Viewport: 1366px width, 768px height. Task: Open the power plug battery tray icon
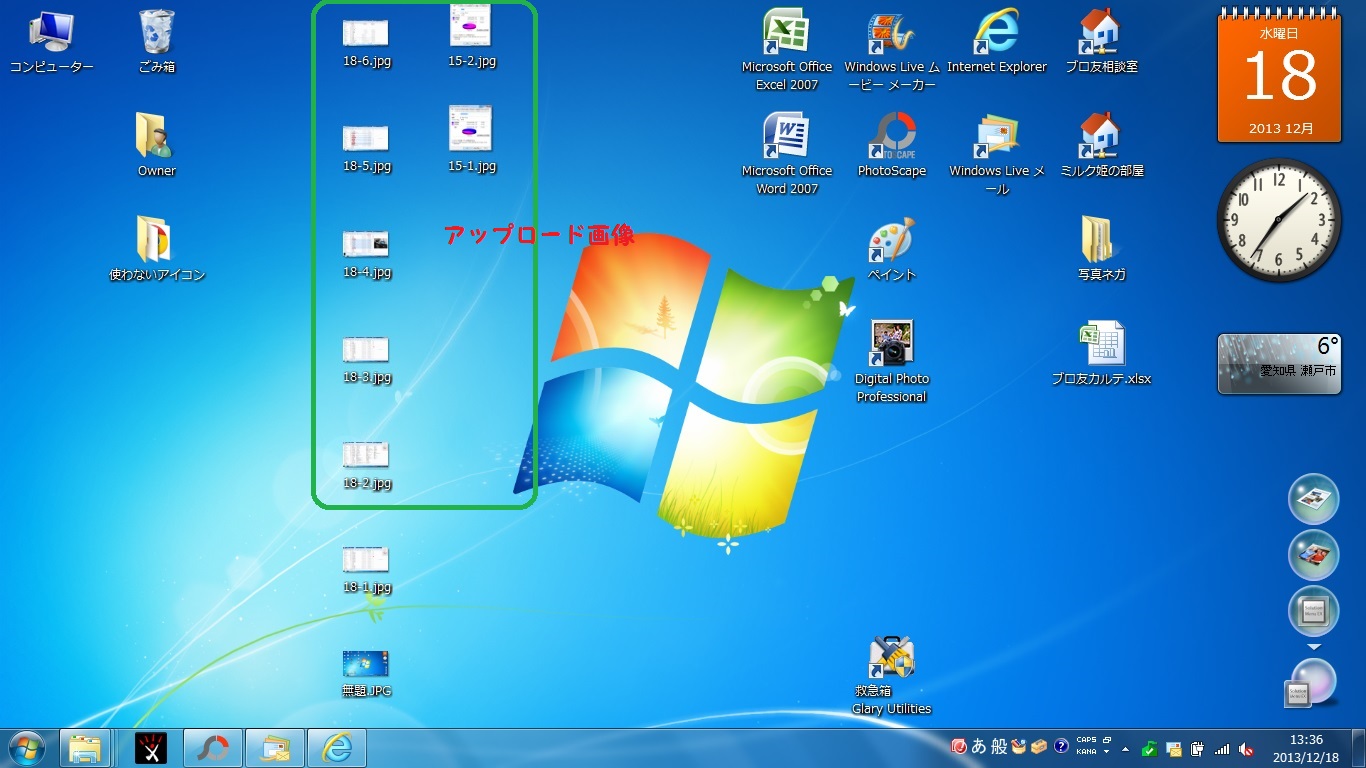[x=1196, y=748]
